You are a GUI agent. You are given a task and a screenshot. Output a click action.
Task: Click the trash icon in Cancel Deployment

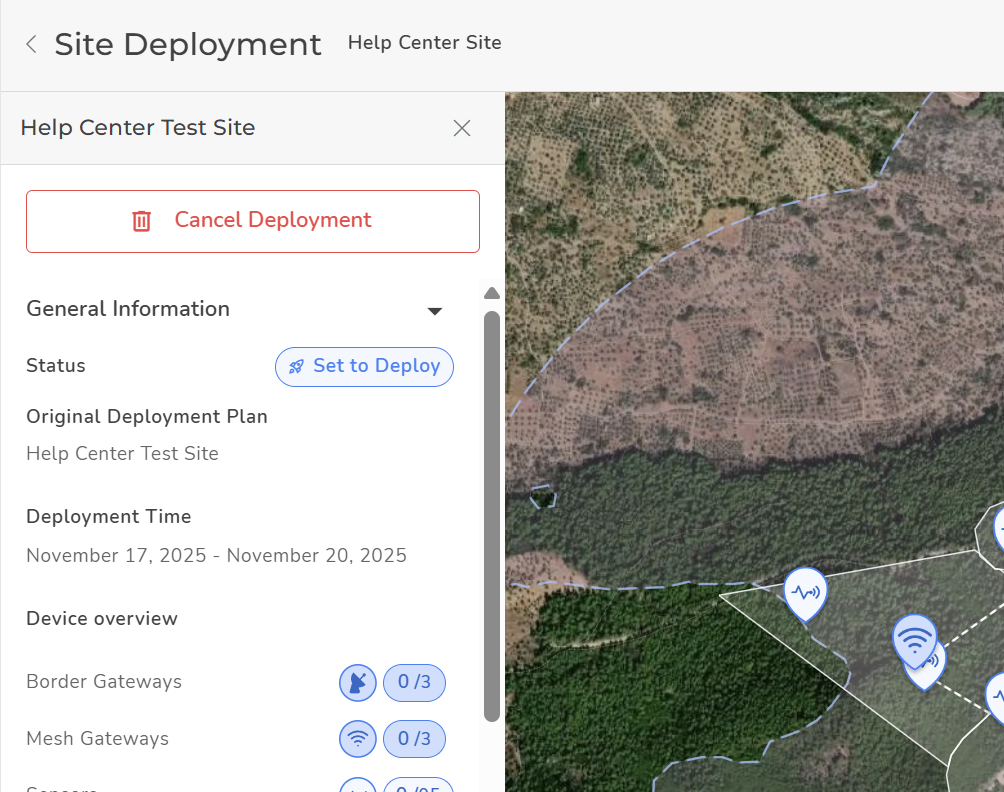[x=142, y=221]
